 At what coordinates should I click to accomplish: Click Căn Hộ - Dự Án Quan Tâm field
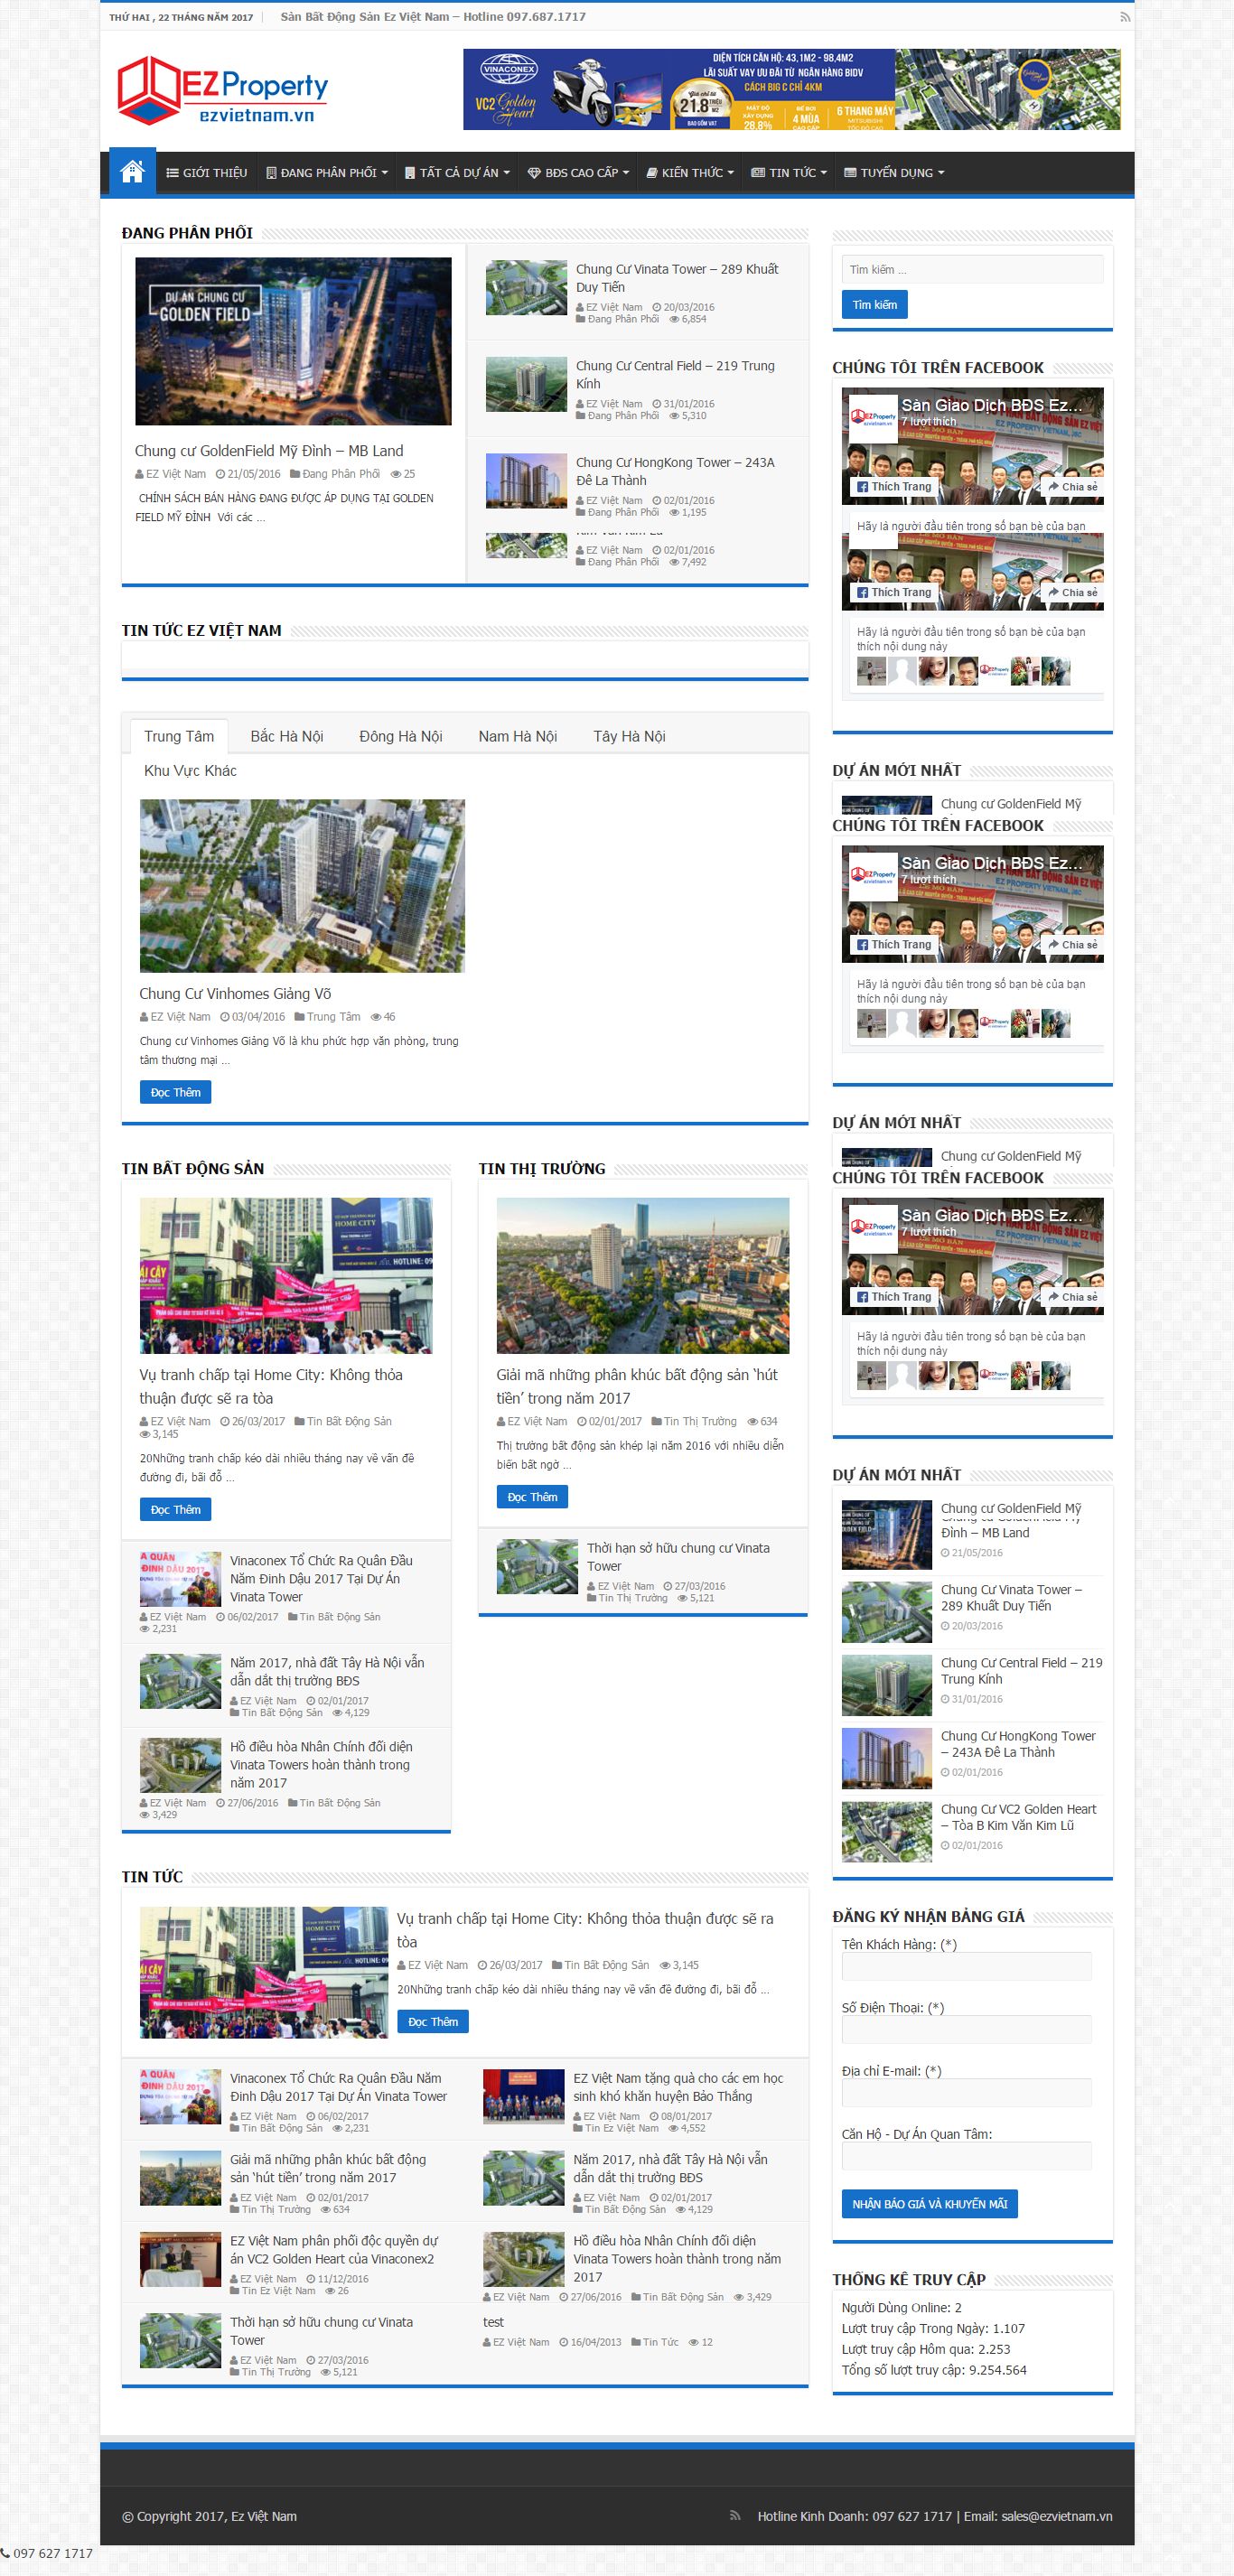pos(966,2156)
